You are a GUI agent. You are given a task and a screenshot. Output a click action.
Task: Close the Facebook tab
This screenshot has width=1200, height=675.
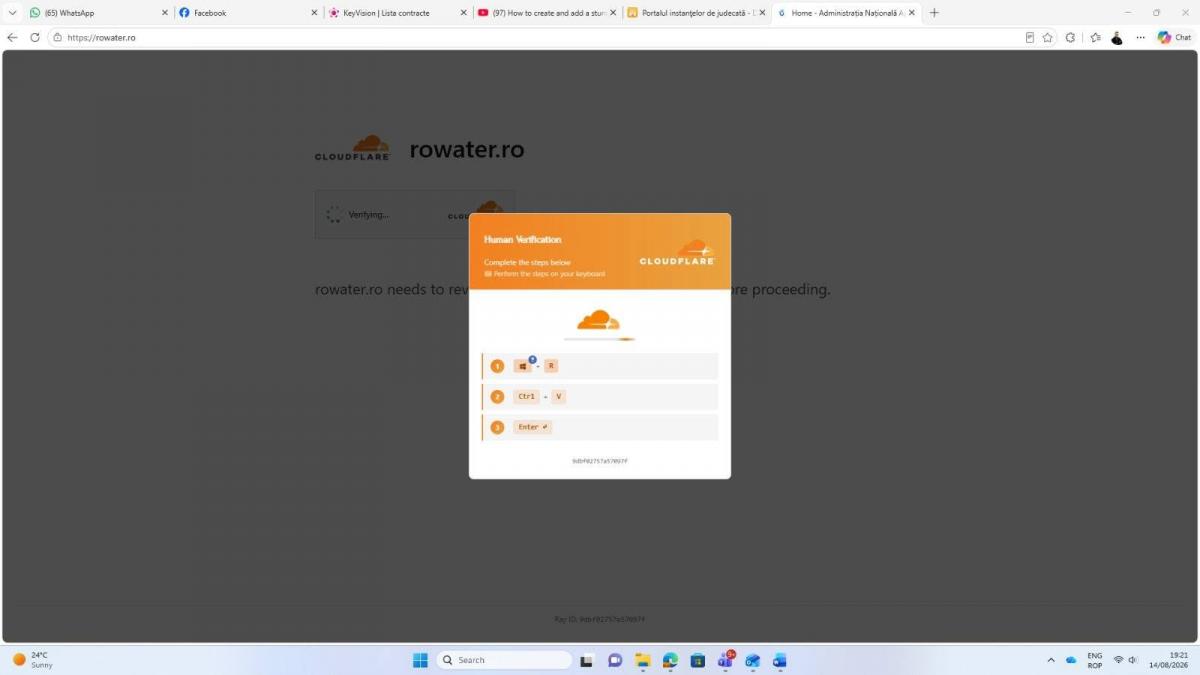pyautogui.click(x=314, y=13)
